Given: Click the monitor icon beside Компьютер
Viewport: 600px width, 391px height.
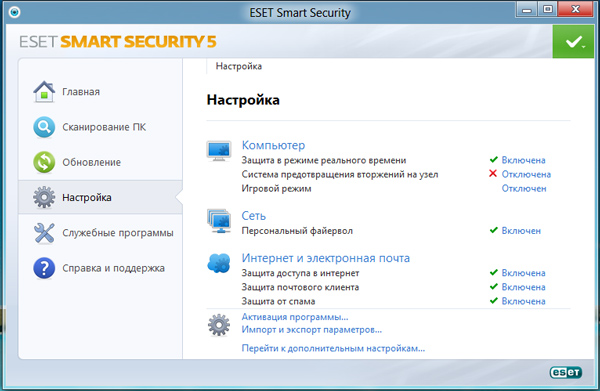Looking at the screenshot, I should [219, 151].
